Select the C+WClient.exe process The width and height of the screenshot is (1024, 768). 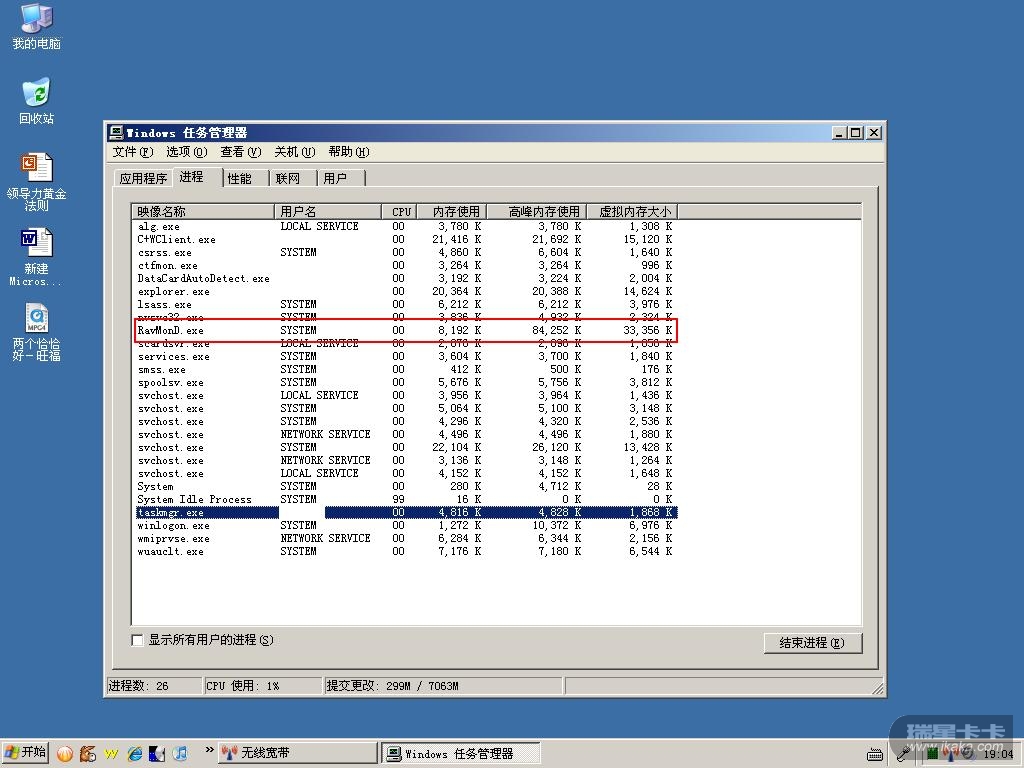click(405, 240)
